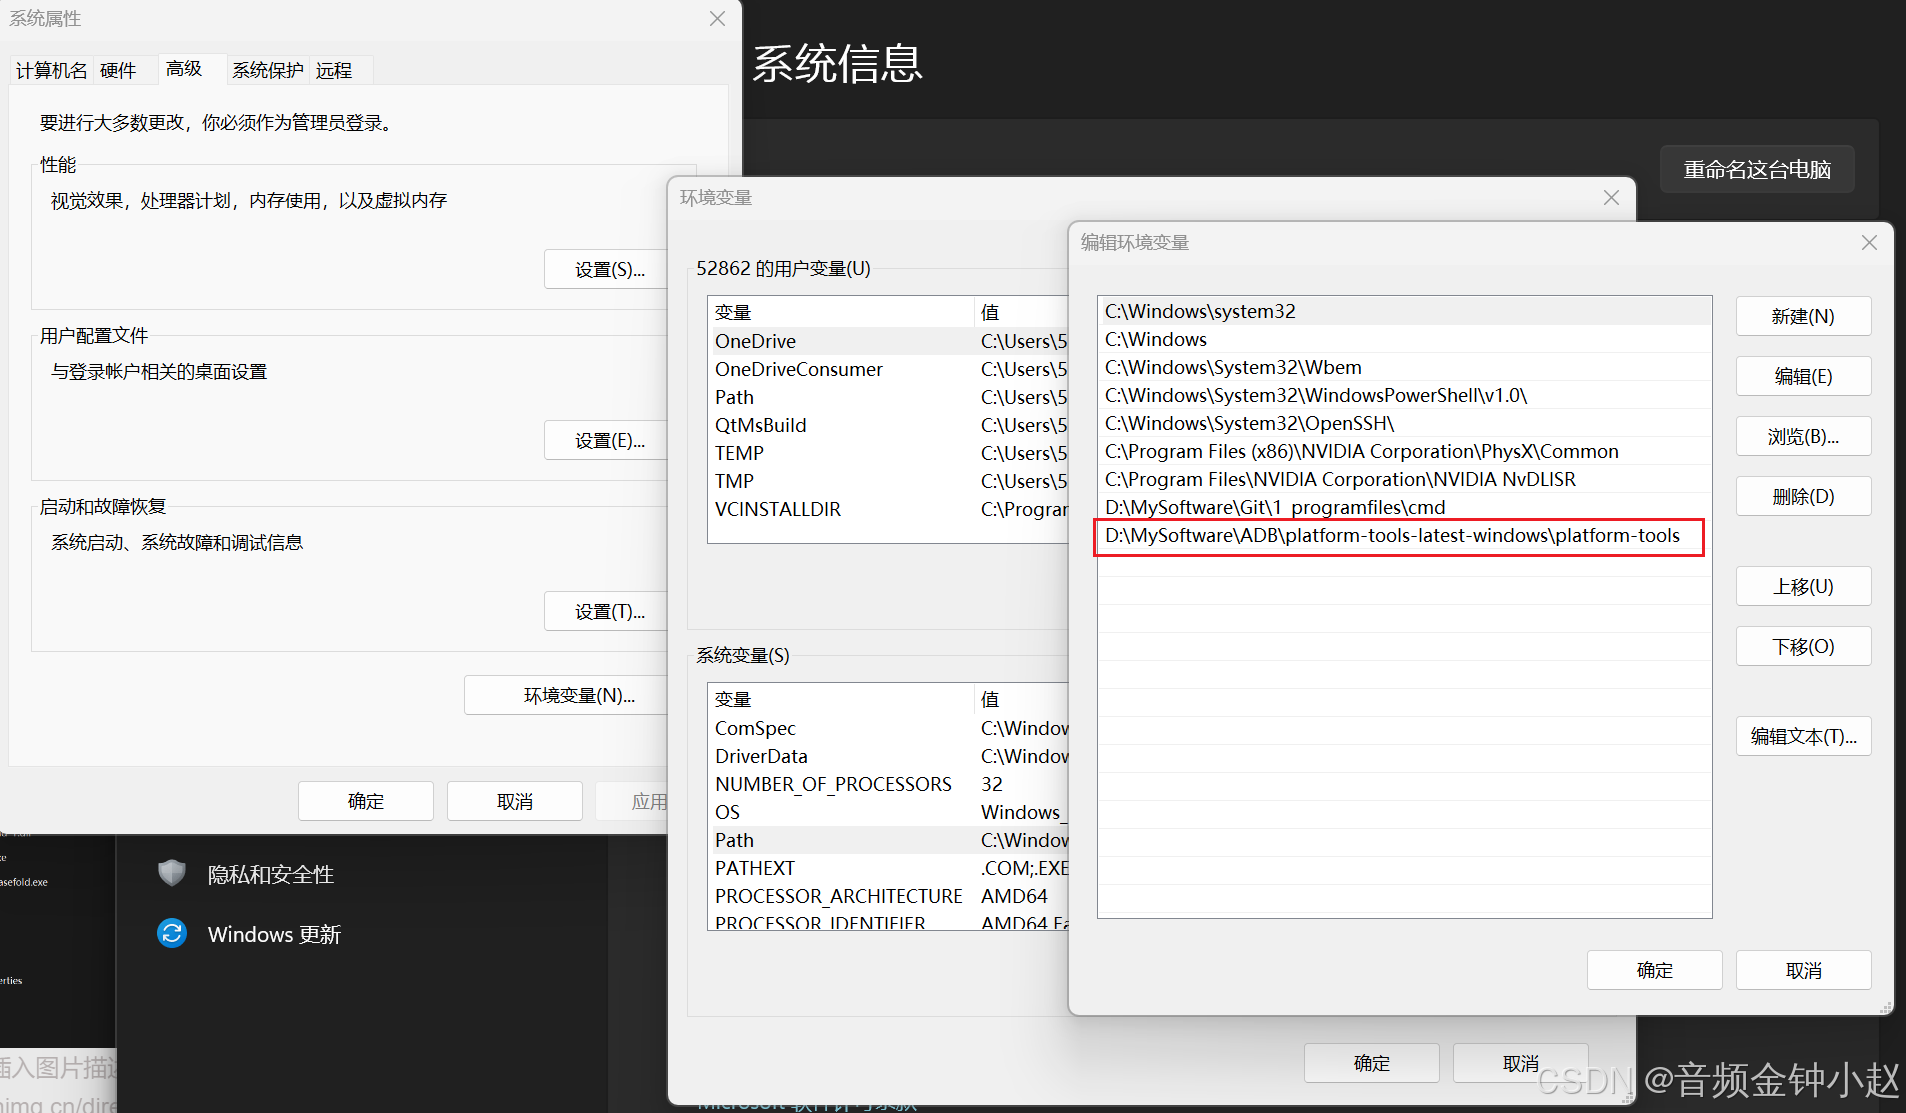
Task: Open the 系统保护 tab
Action: coord(268,70)
